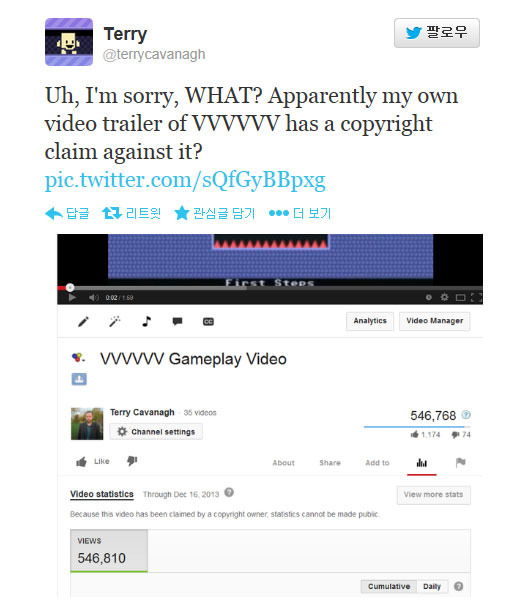Open the video player settings gear
Image resolution: width=527 pixels, height=612 pixels.
click(444, 297)
